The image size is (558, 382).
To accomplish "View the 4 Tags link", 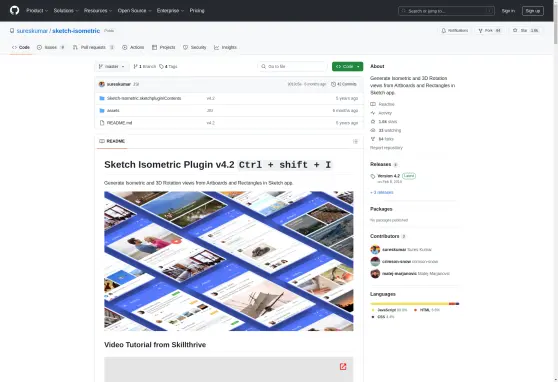I will pyautogui.click(x=168, y=67).
